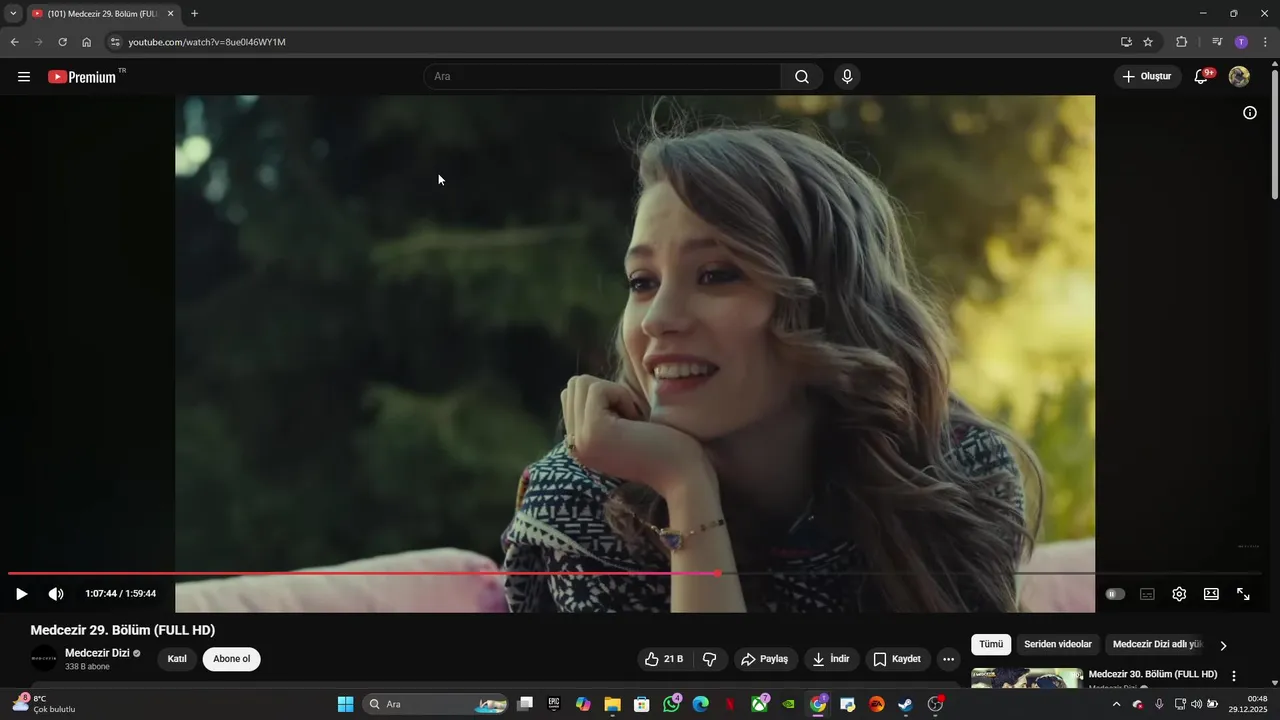The width and height of the screenshot is (1280, 720).
Task: Like the video with 21 B
Action: (x=664, y=659)
